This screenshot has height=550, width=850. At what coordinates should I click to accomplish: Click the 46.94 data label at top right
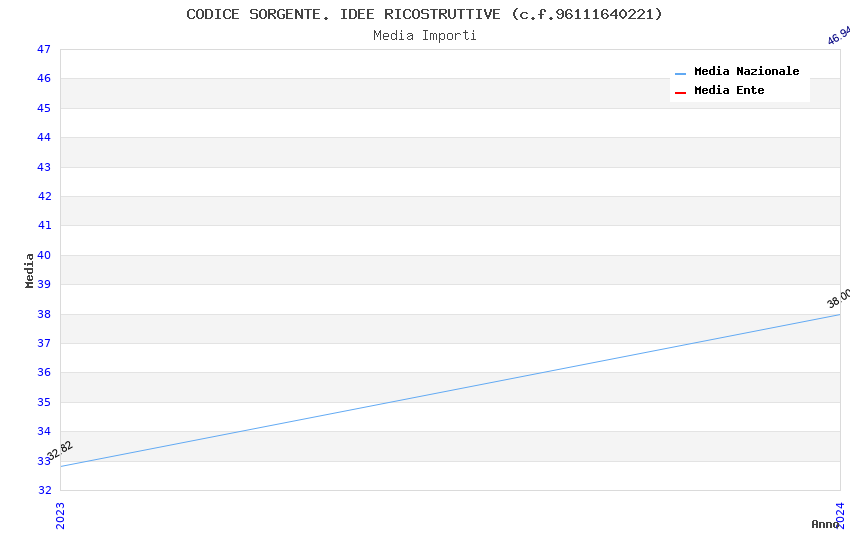839,35
